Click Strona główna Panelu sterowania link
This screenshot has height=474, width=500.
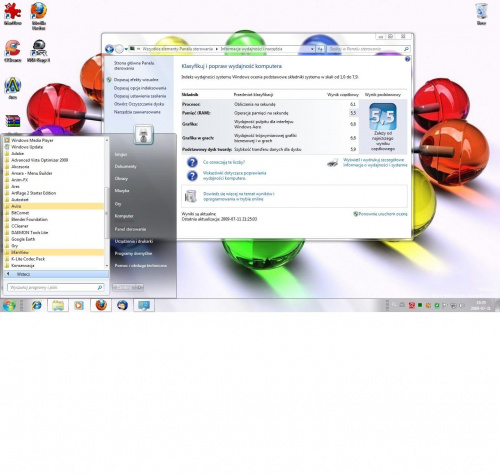coord(134,66)
